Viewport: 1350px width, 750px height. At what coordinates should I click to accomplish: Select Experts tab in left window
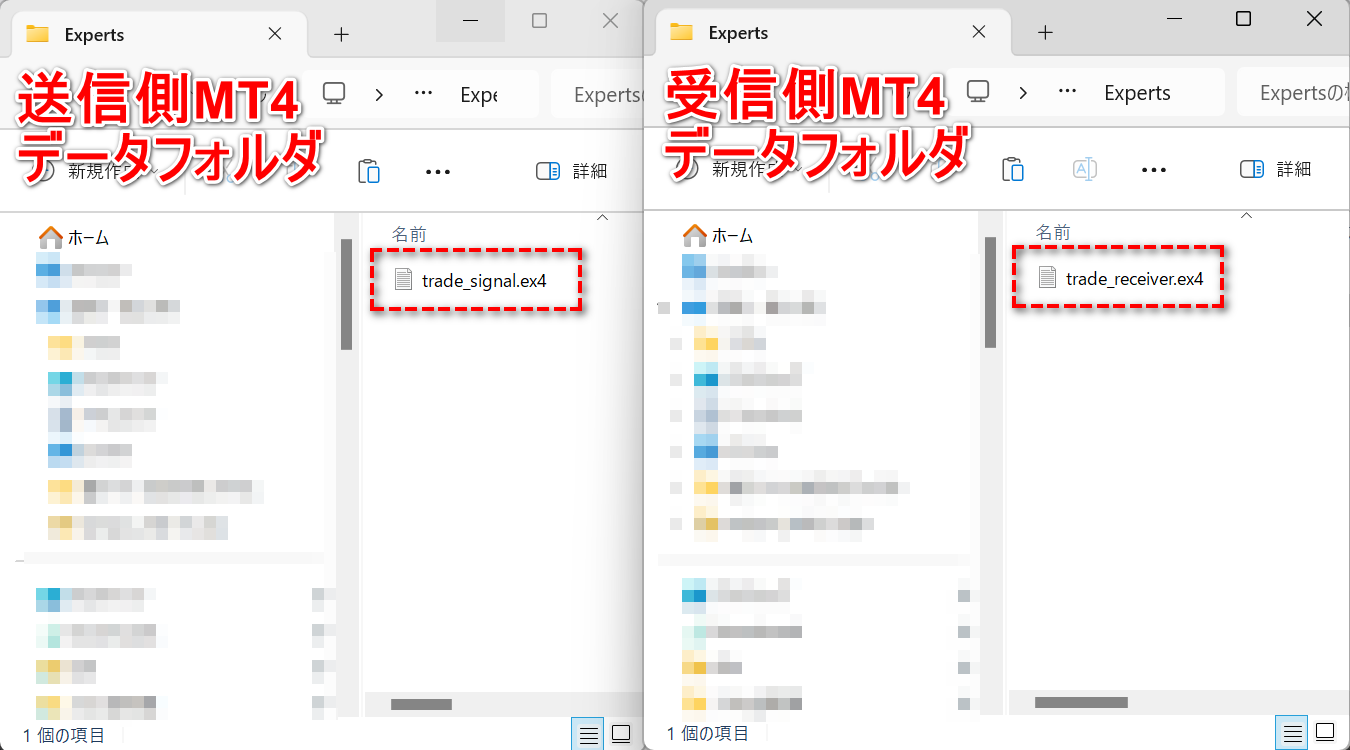pyautogui.click(x=160, y=35)
